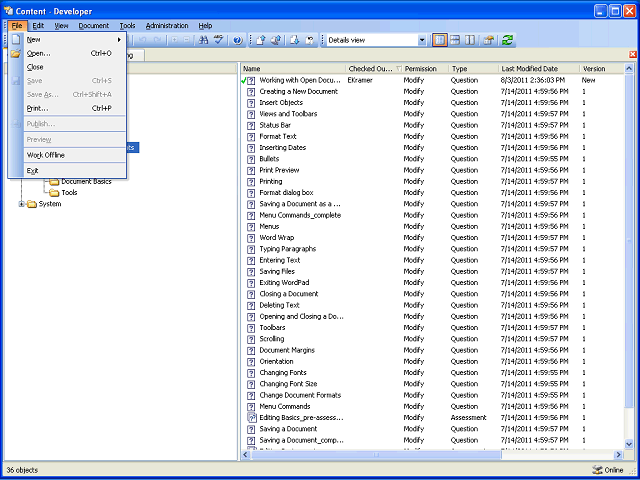Sort by Last Modified Date column header
The height and width of the screenshot is (480, 640).
pyautogui.click(x=539, y=69)
